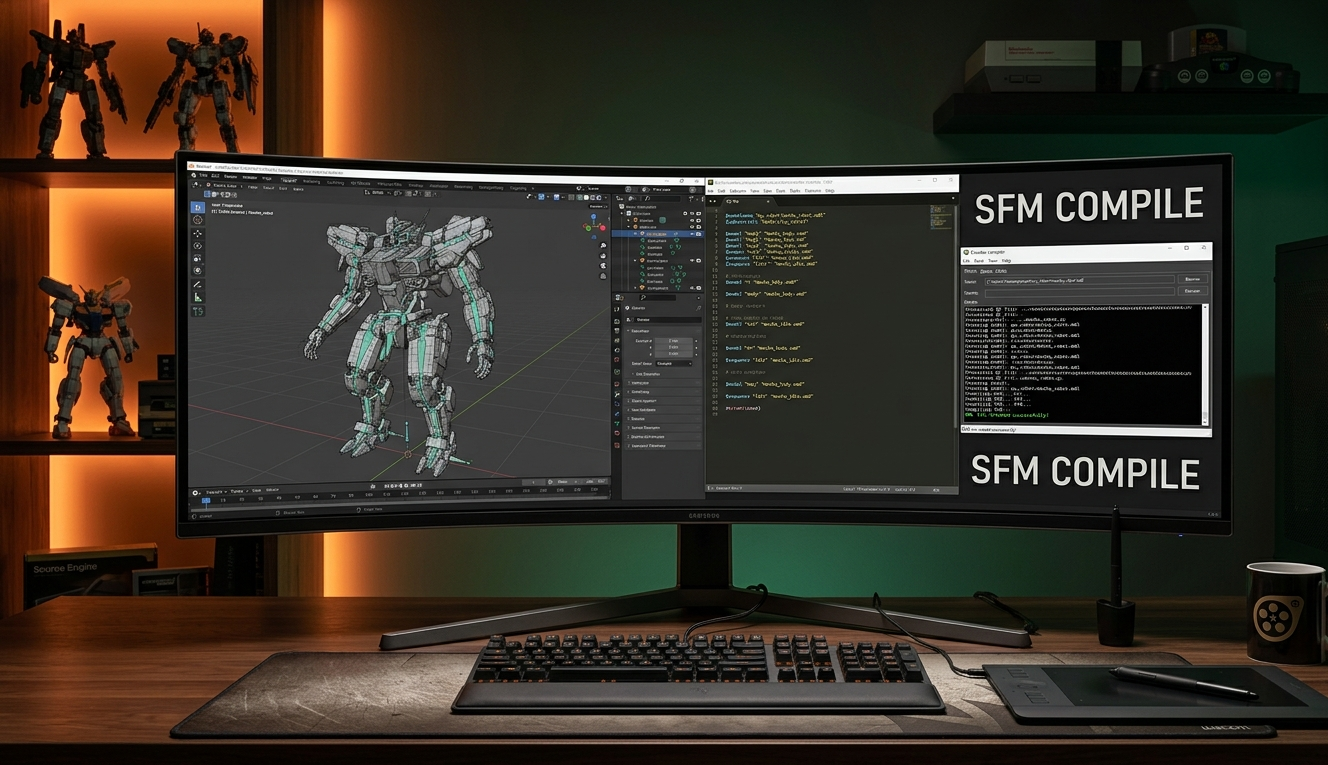Select the Scale tool in Blender toolbar

tap(198, 258)
